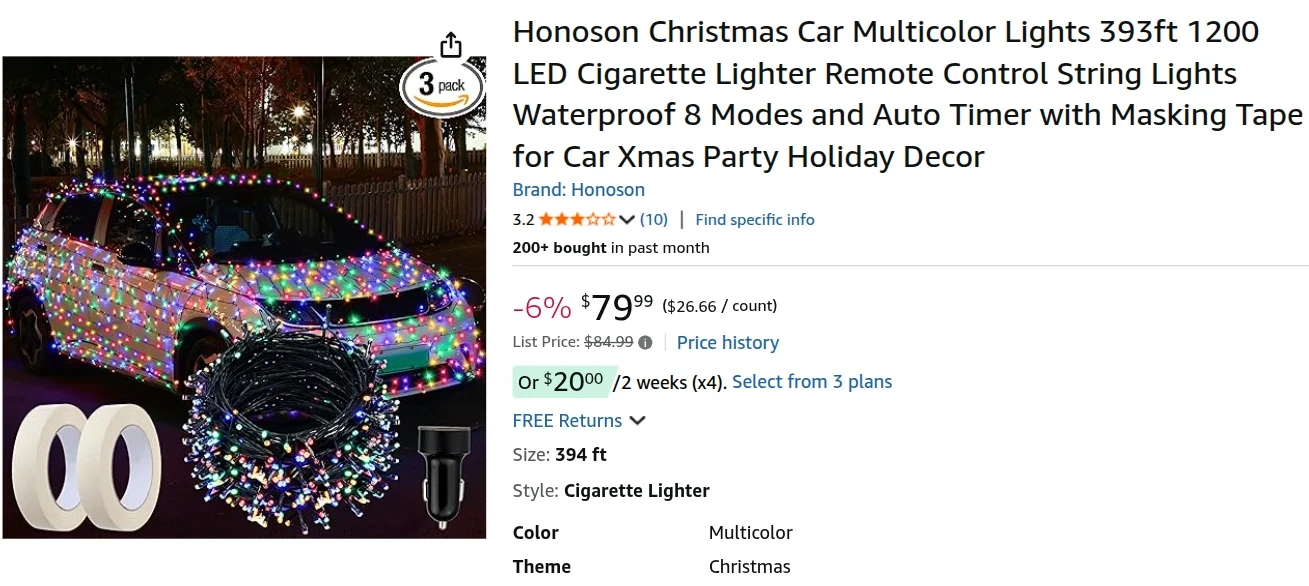This screenshot has height=586, width=1309.
Task: Expand the FREE Returns details chevron
Action: [x=638, y=421]
